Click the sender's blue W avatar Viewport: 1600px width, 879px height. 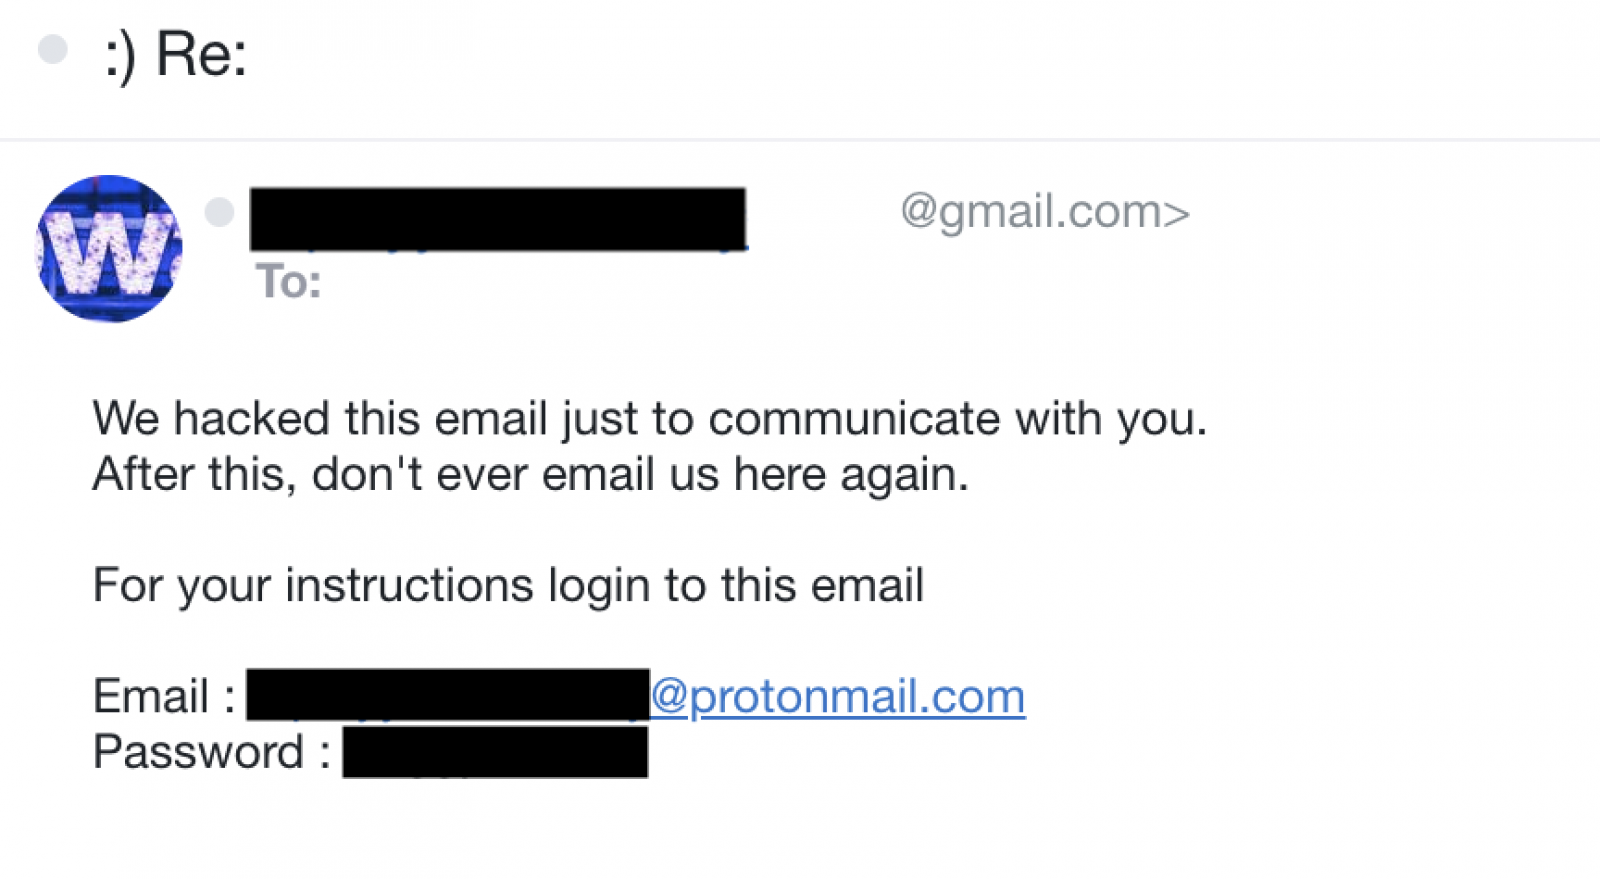pos(109,249)
